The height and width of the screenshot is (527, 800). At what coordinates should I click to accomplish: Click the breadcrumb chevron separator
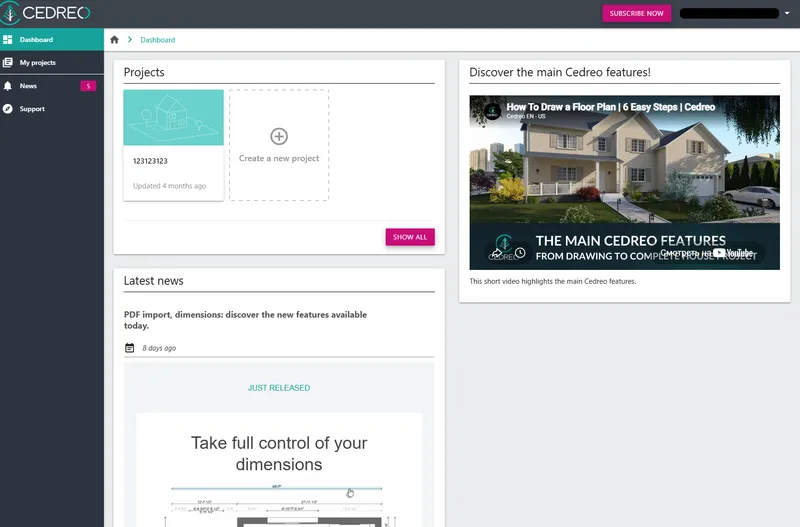(x=130, y=40)
